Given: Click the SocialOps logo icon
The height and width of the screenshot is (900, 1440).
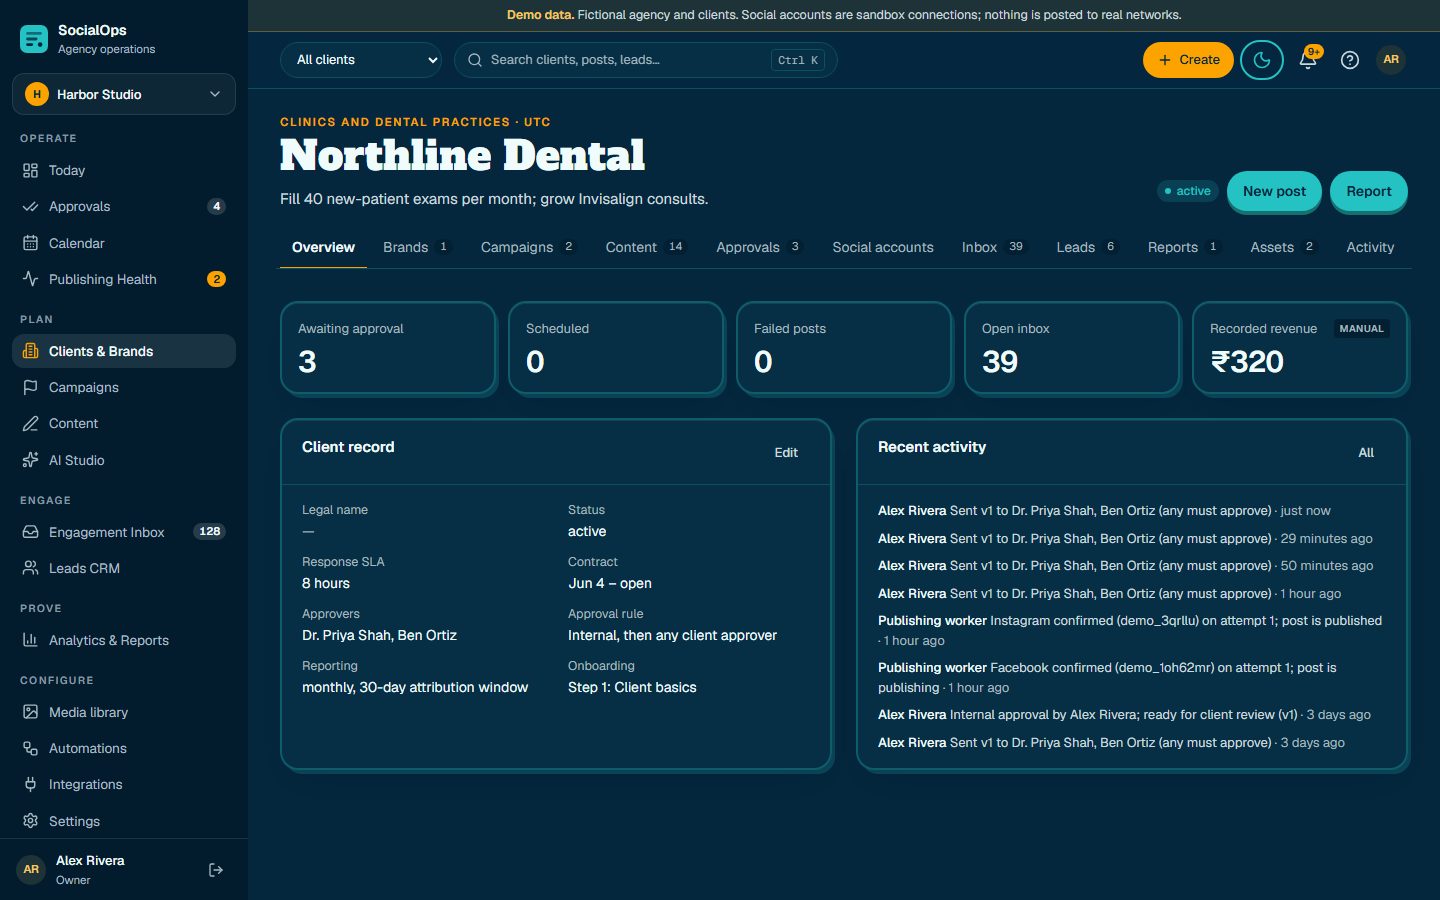Looking at the screenshot, I should [34, 39].
